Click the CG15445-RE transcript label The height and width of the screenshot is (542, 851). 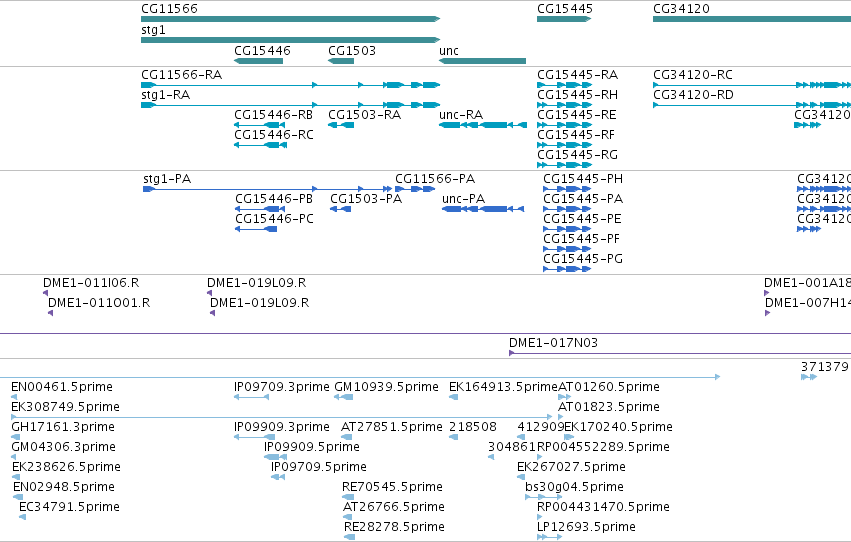point(576,114)
